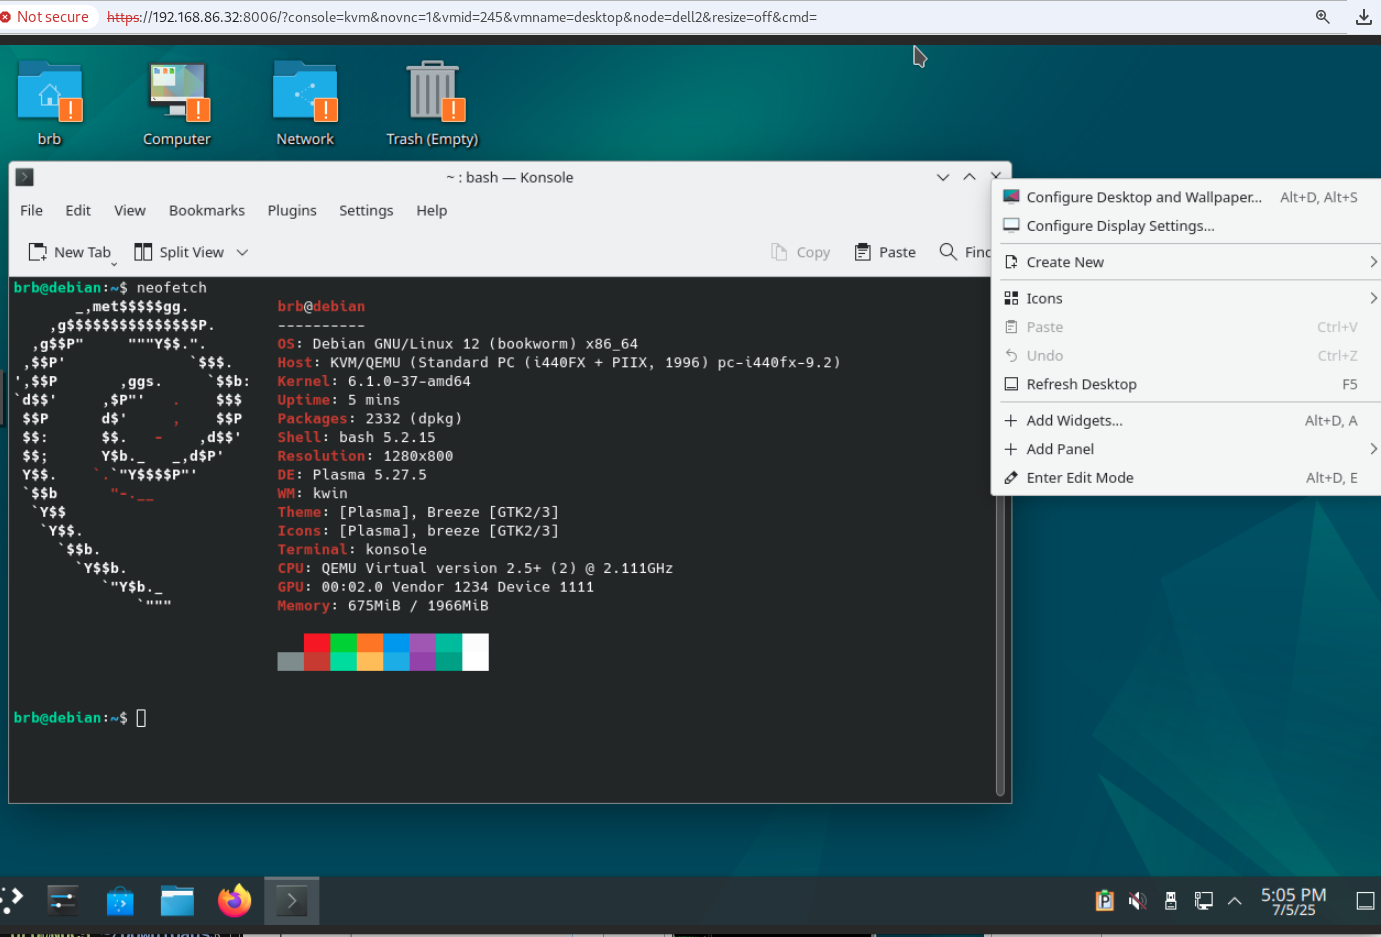Expand the Split View dropdown arrow
The width and height of the screenshot is (1381, 937).
[x=242, y=252]
